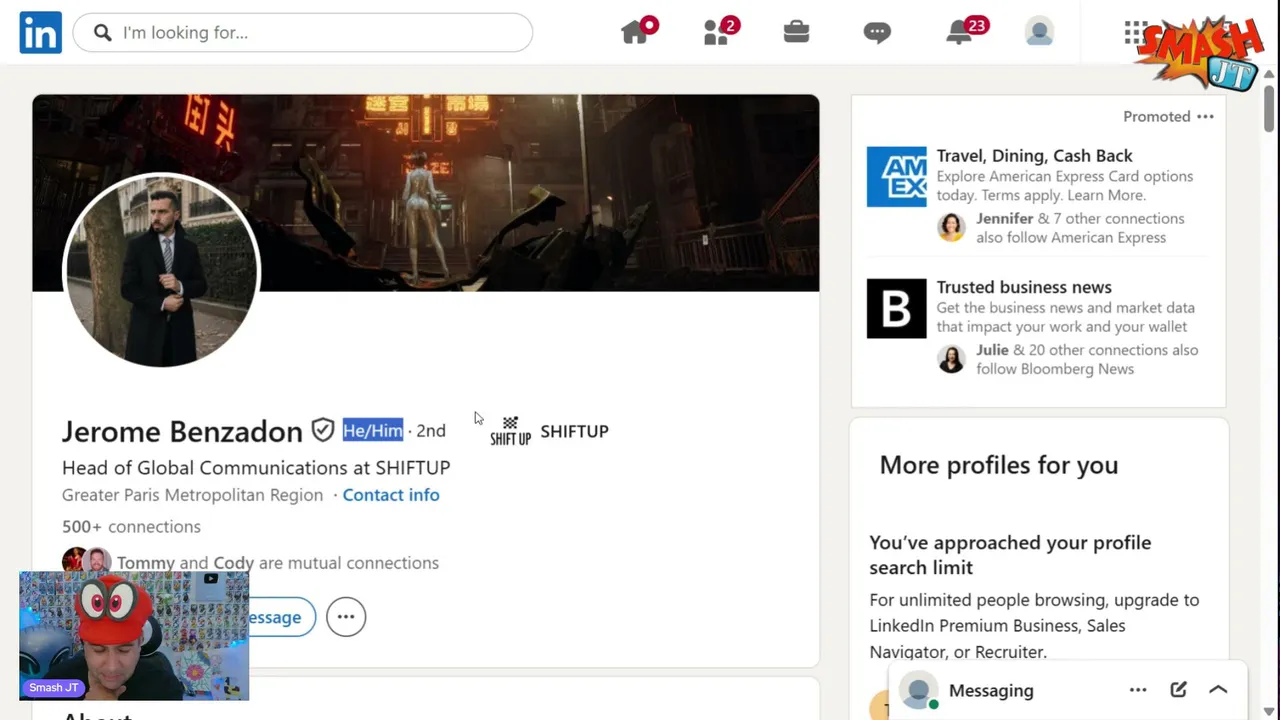Open the LinkedIn home logo
This screenshot has height=720, width=1280.
point(40,33)
